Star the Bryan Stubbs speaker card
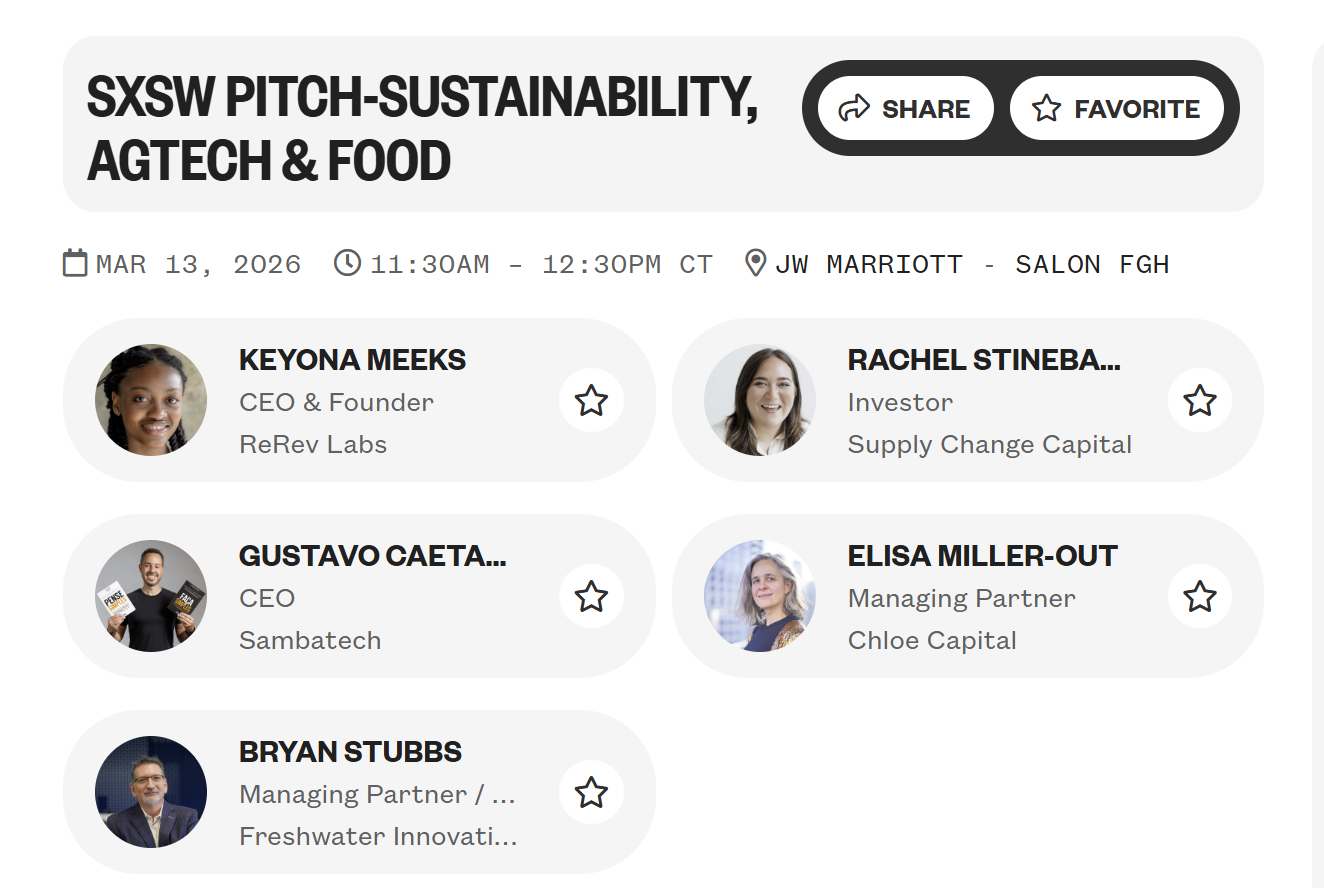1324x888 pixels. pos(591,793)
